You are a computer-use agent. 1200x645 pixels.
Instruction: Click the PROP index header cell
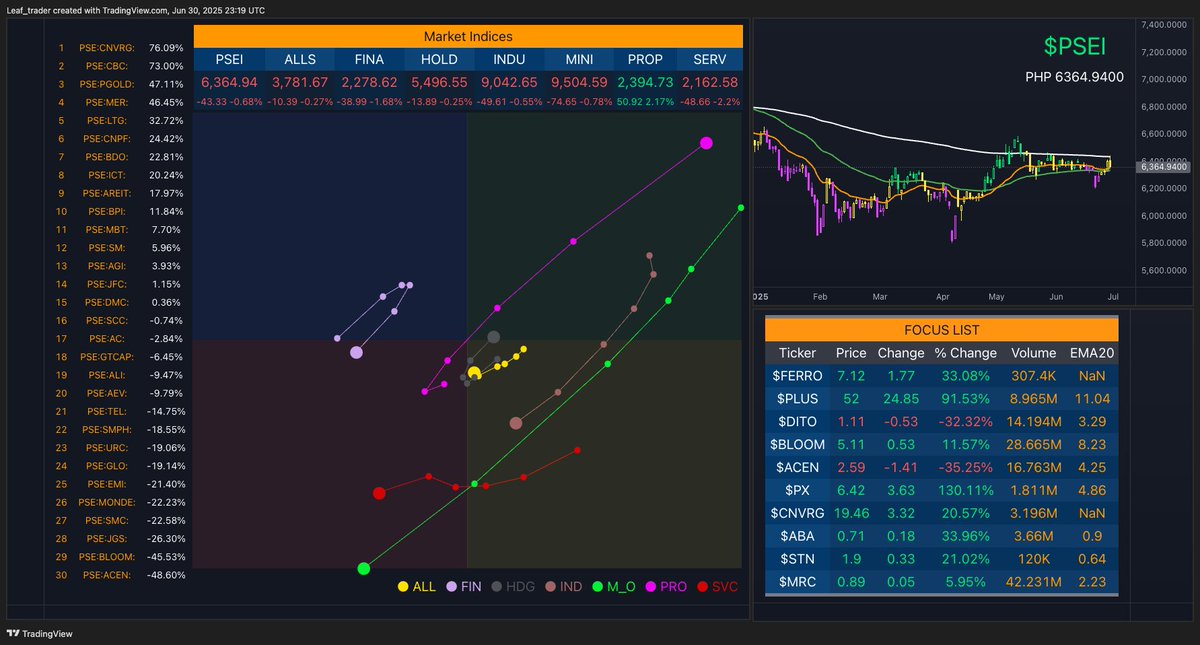[x=645, y=59]
